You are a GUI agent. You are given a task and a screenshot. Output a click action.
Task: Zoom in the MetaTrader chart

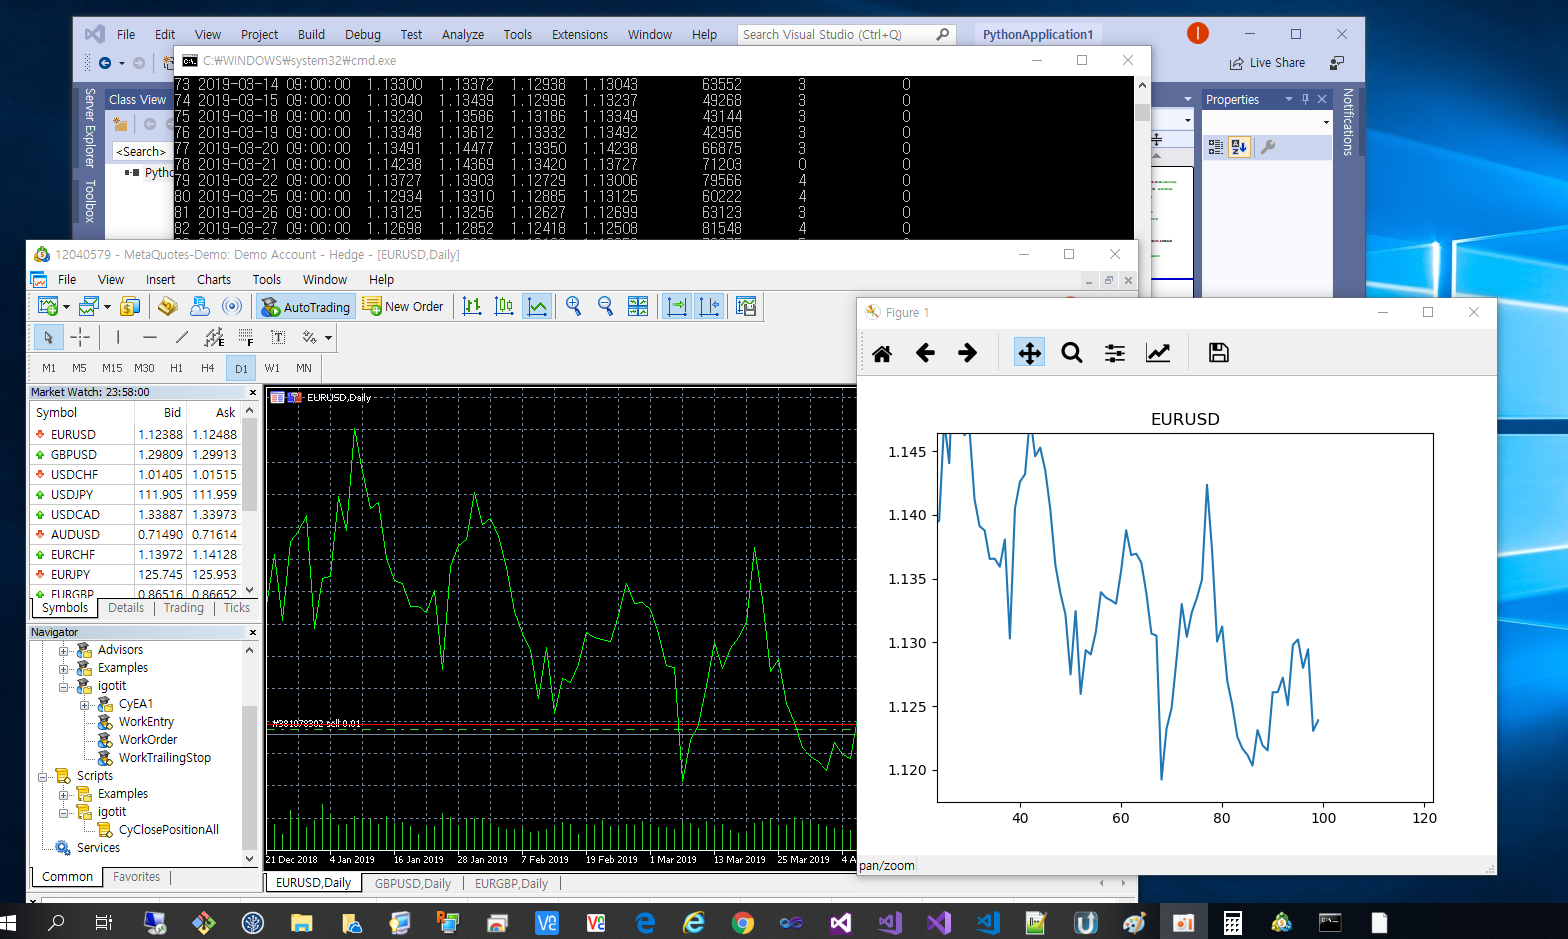(573, 306)
